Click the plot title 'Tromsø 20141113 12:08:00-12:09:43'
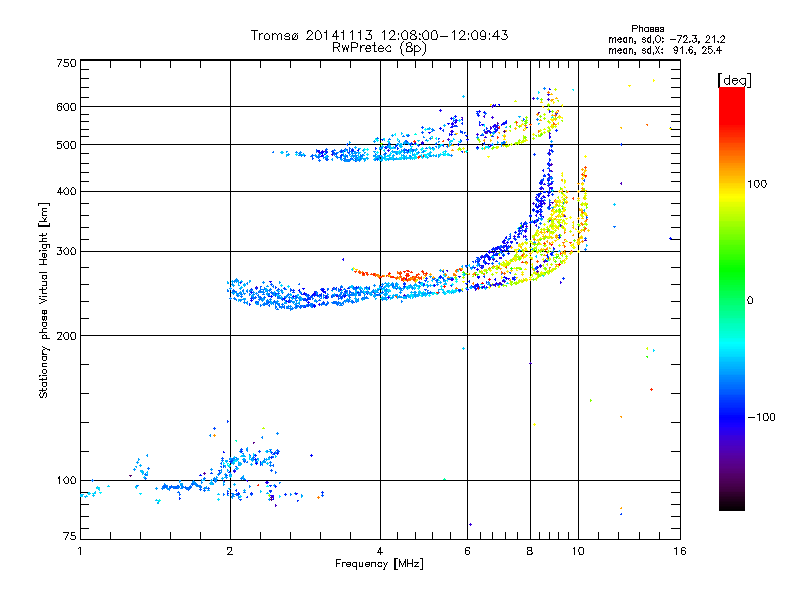This screenshot has width=800, height=600. tap(379, 35)
